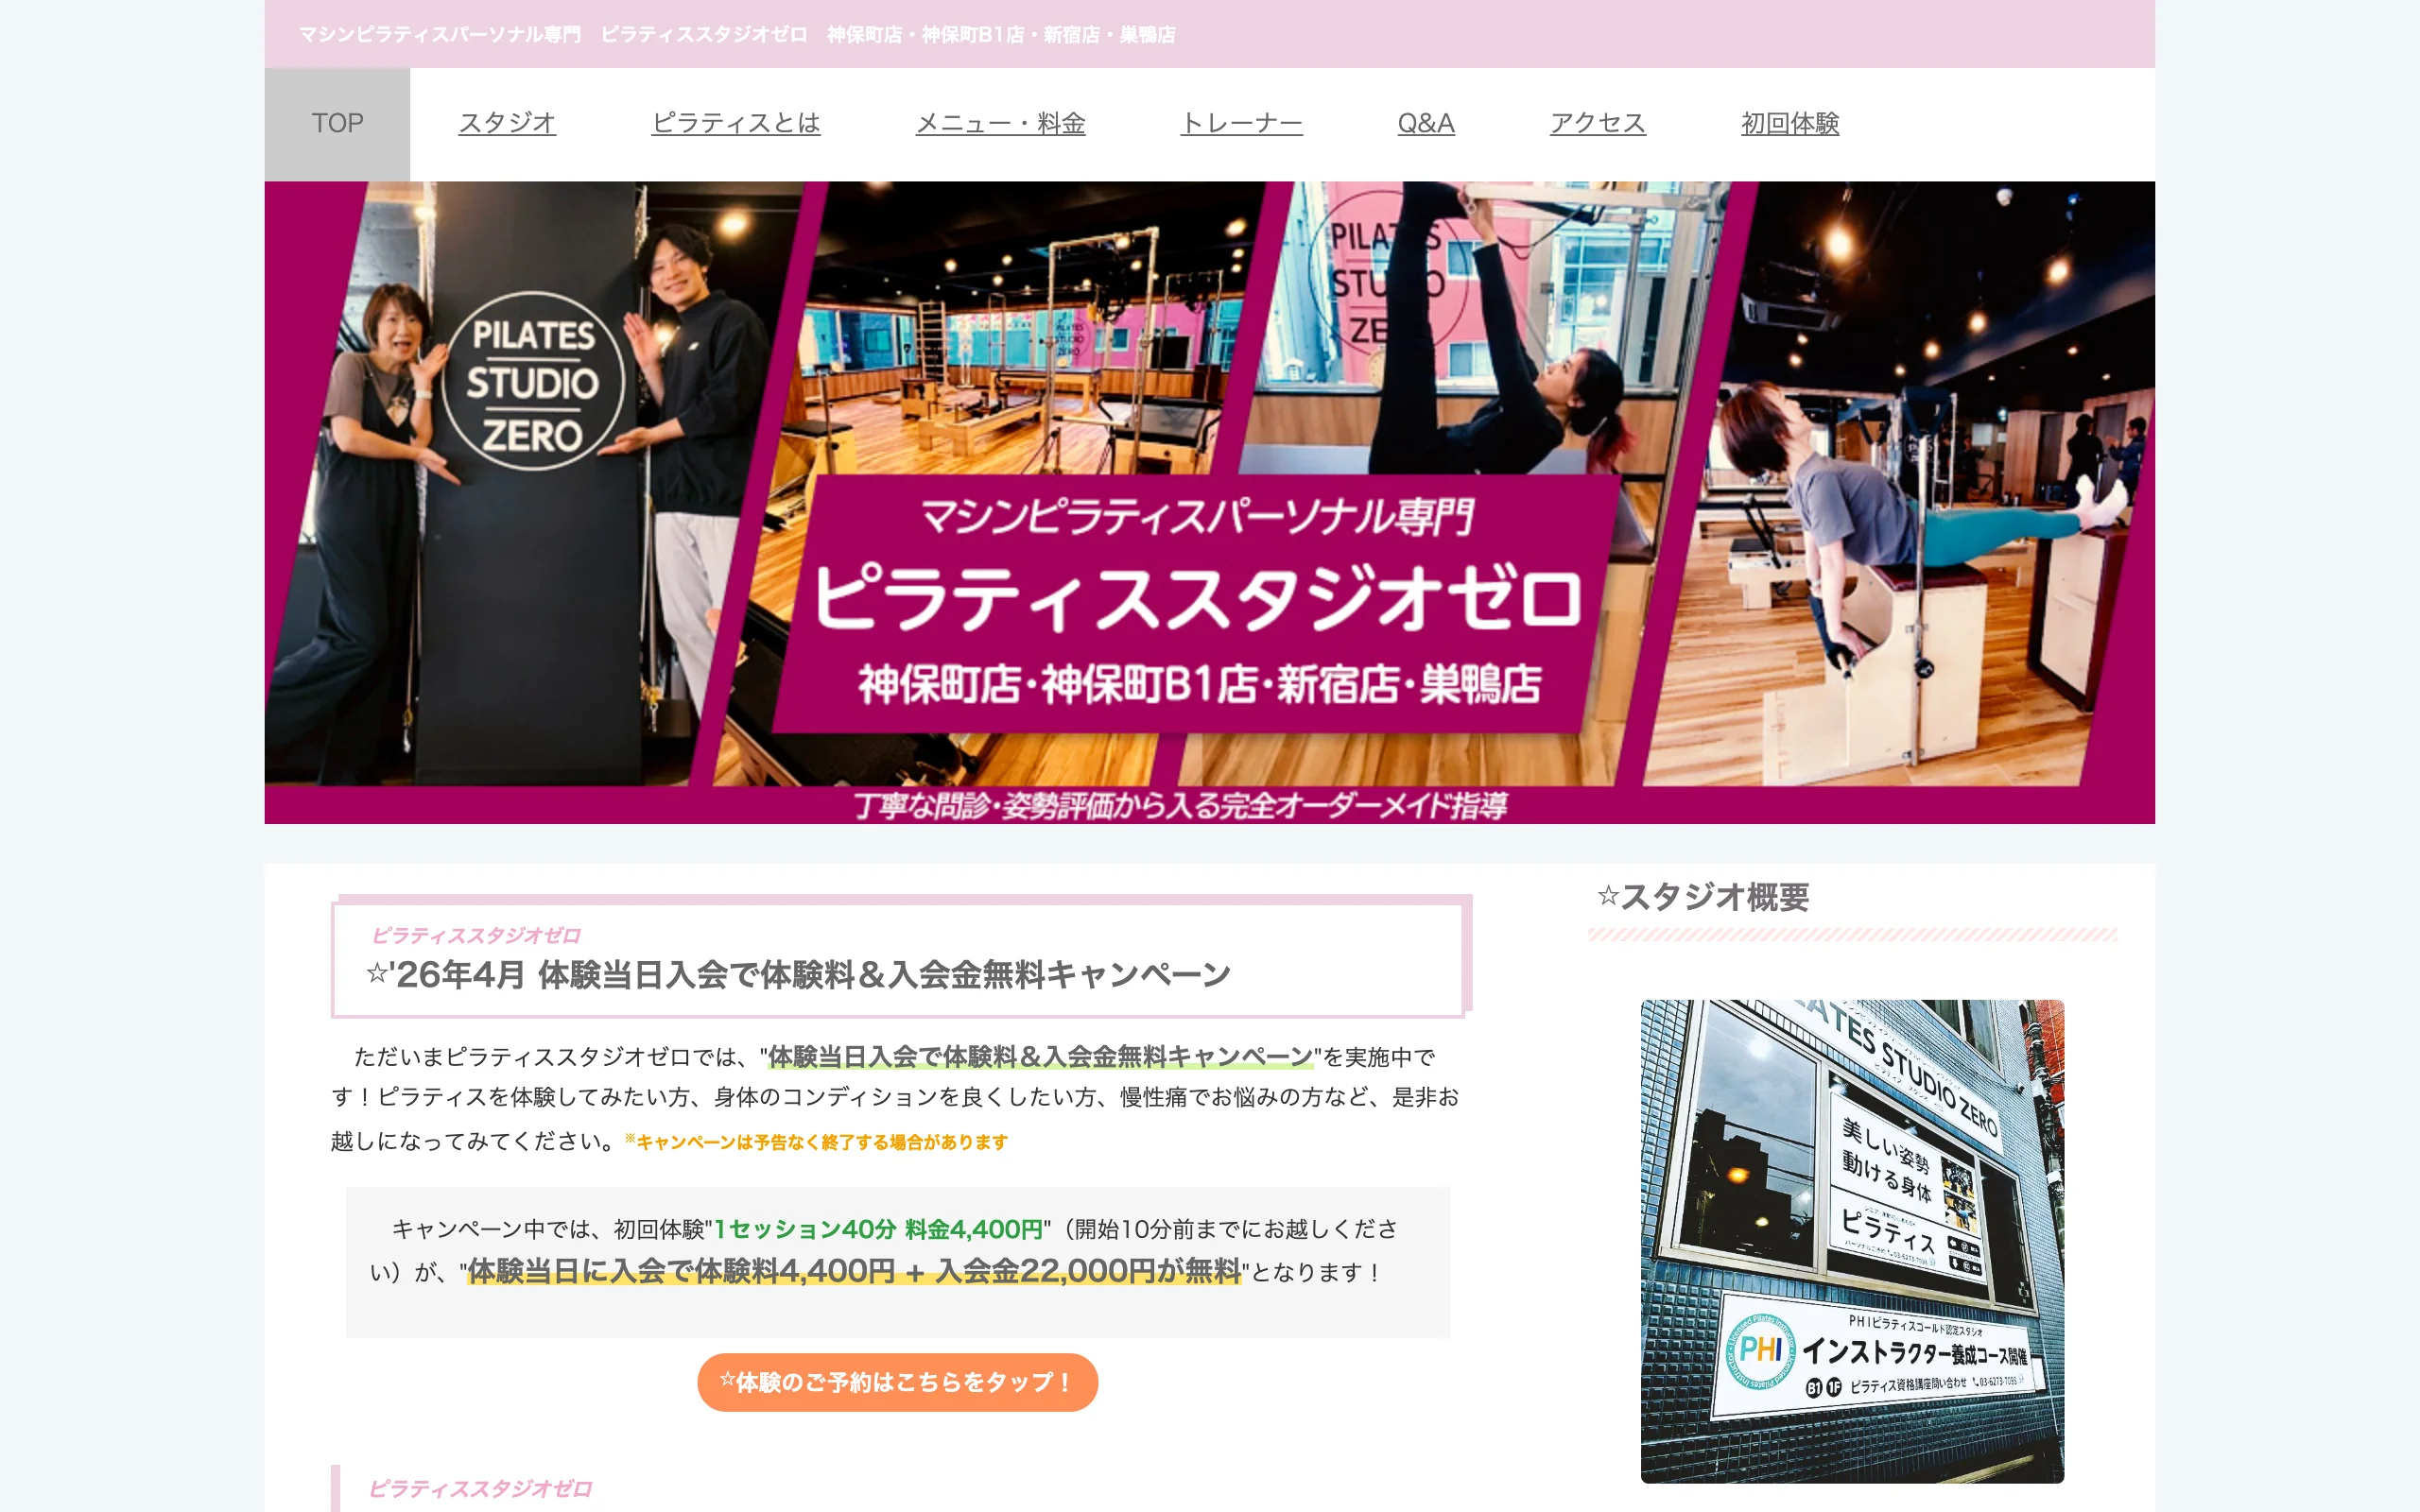
Task: Click the site title in the pink header bar
Action: tap(737, 35)
